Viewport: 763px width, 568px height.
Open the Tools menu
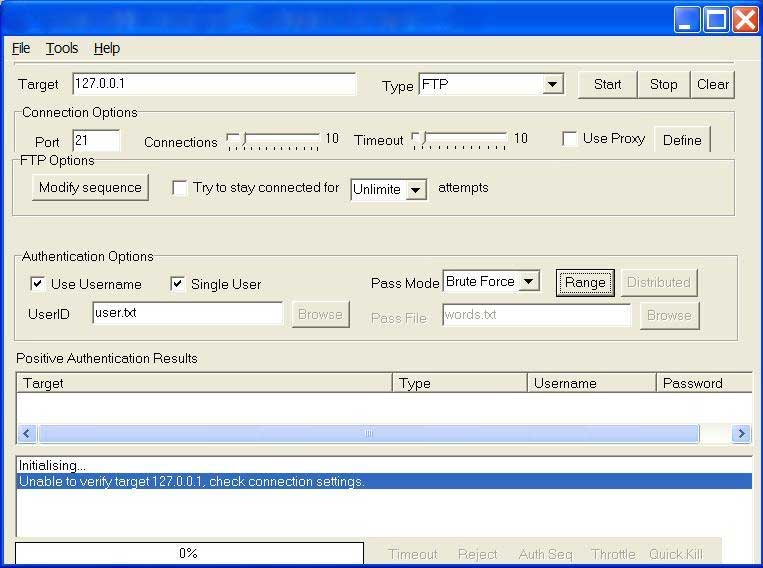click(x=62, y=48)
